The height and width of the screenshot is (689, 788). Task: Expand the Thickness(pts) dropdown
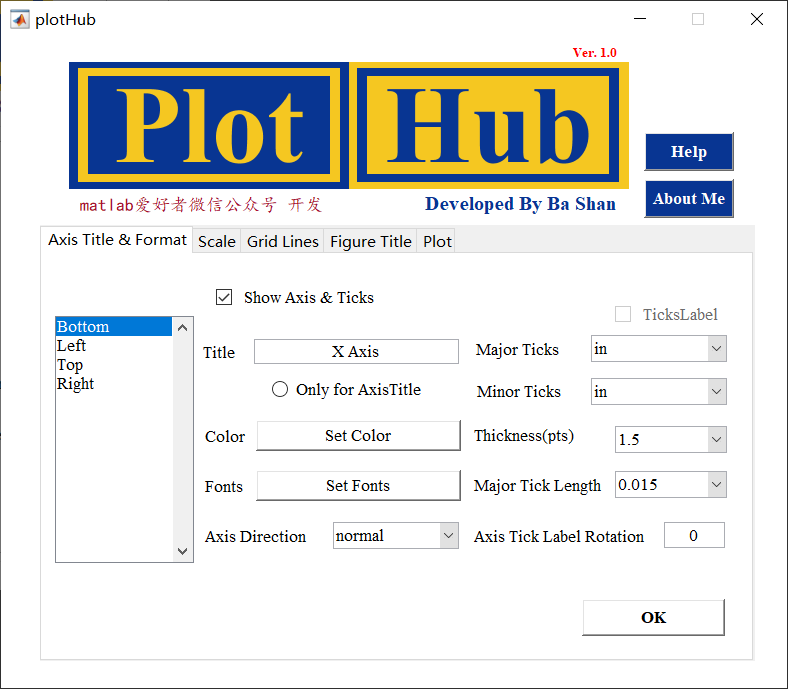(x=671, y=439)
